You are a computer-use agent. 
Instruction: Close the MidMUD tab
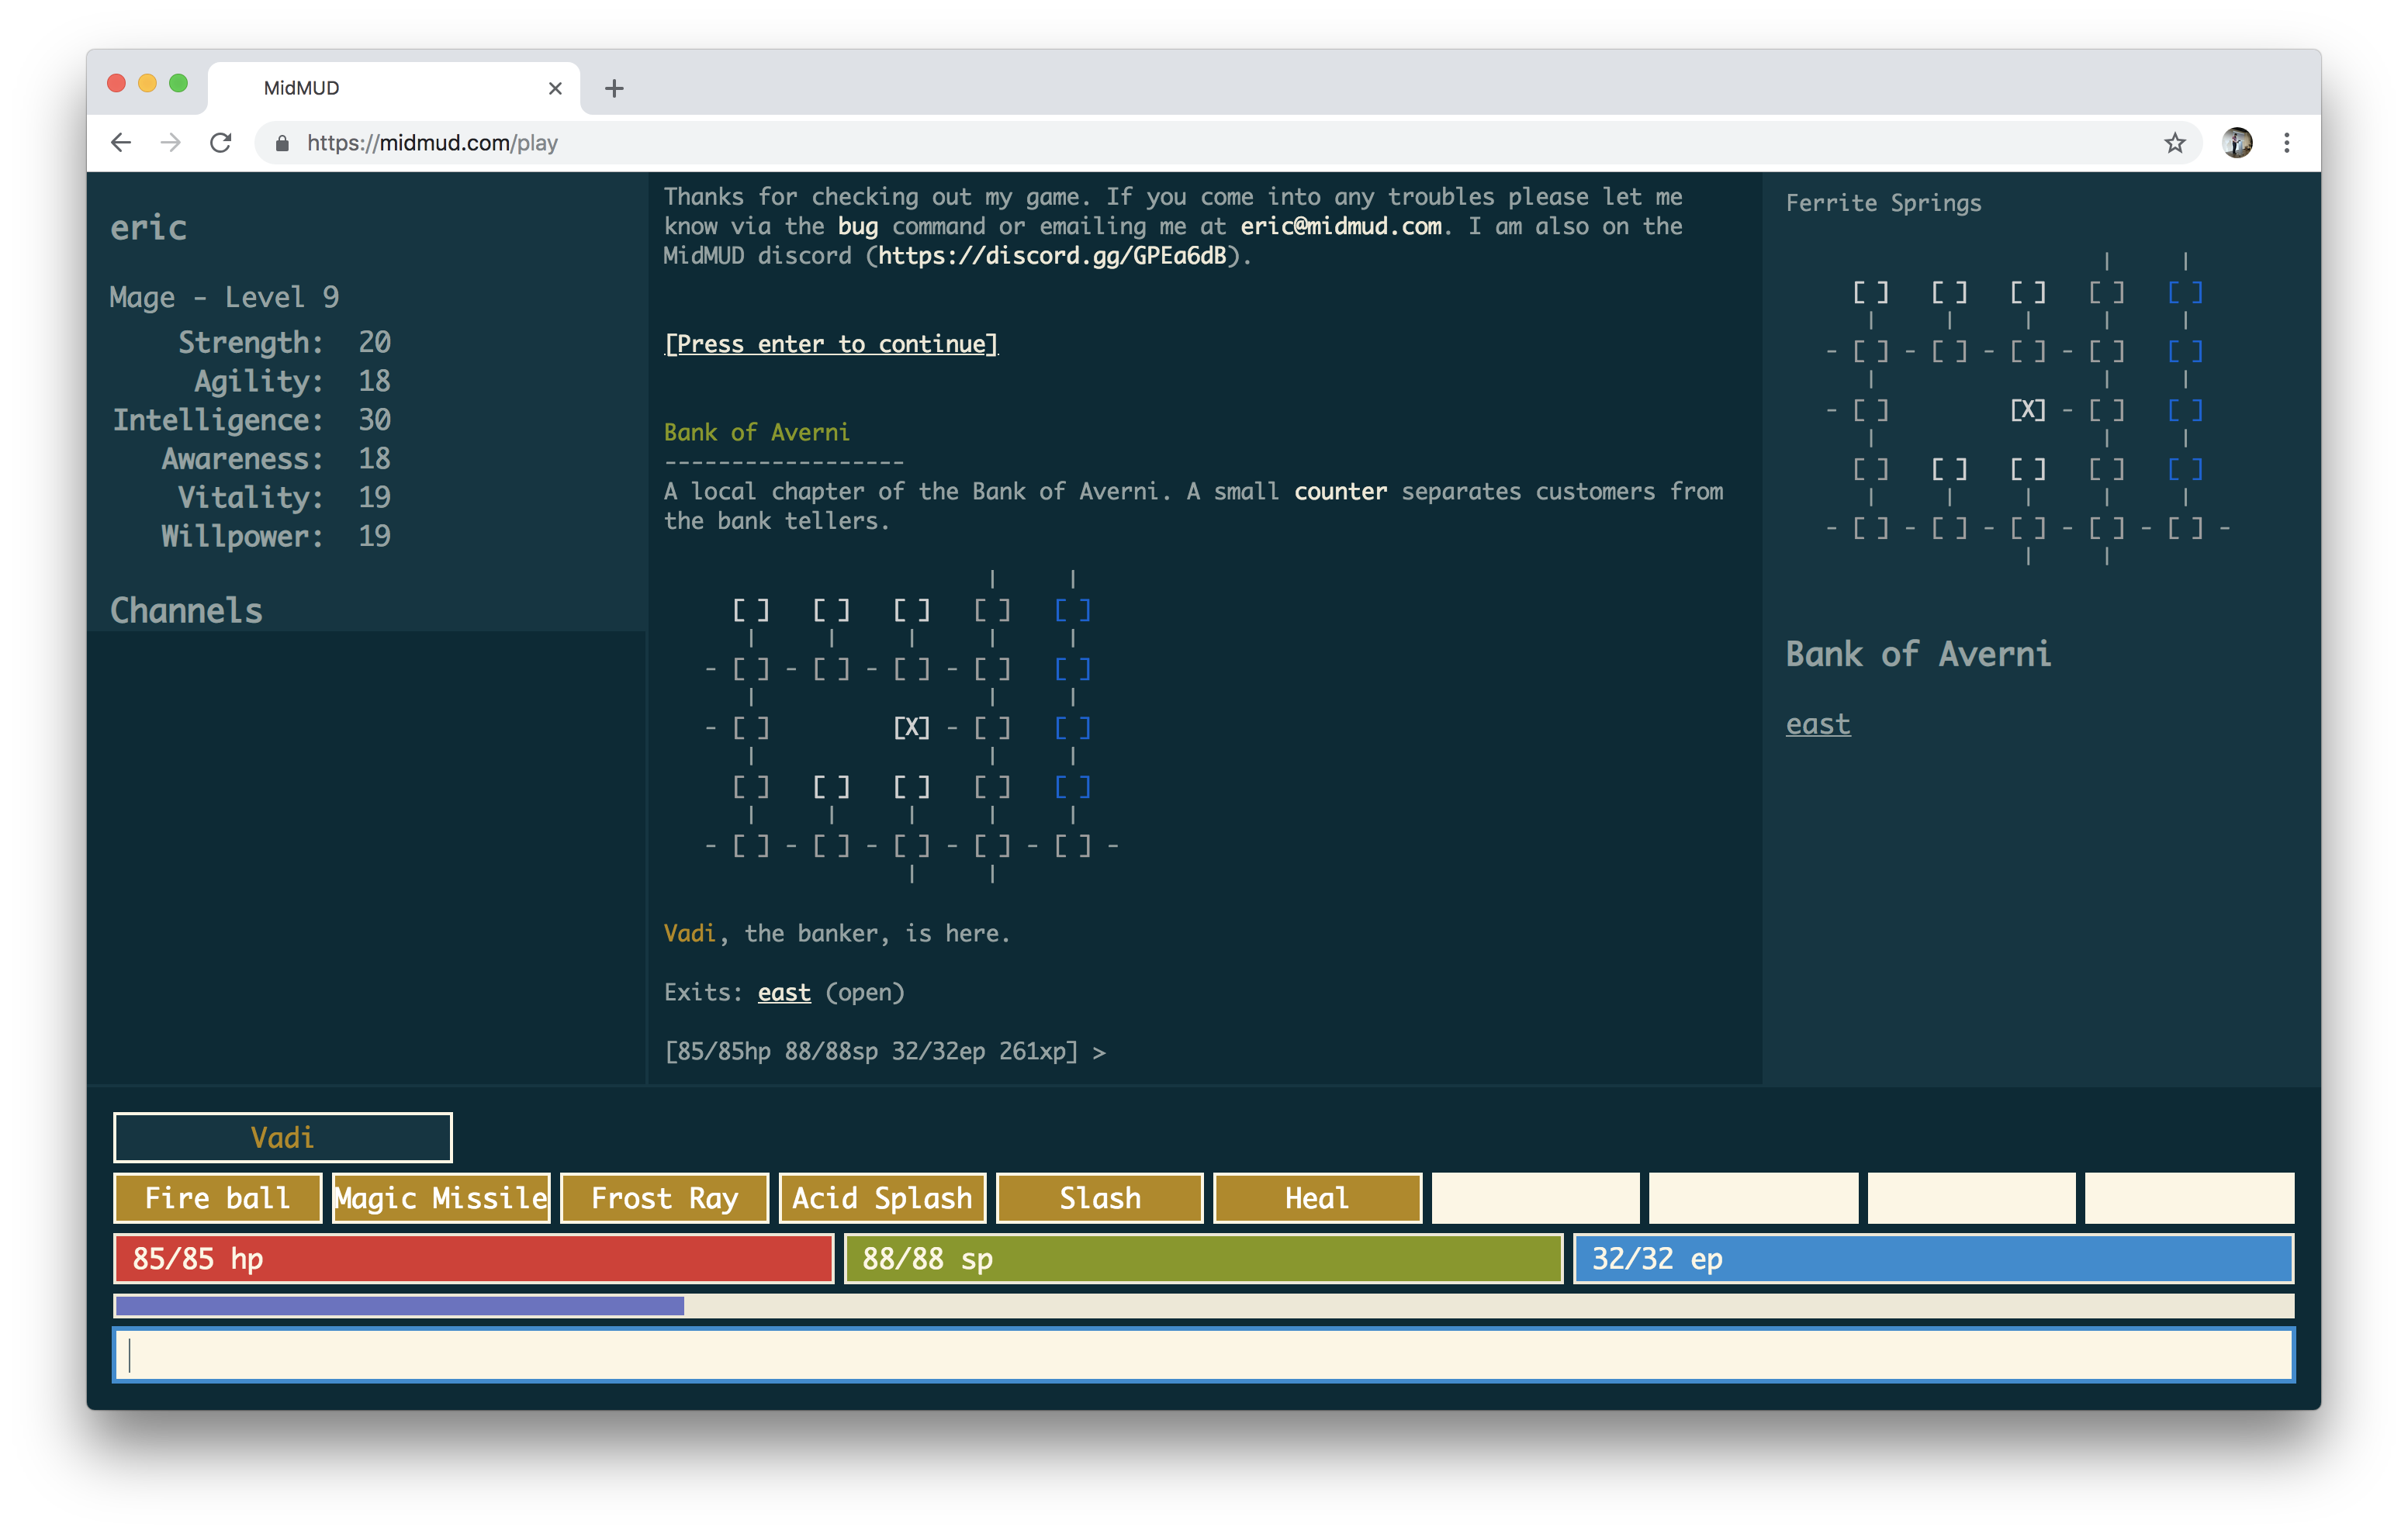[555, 88]
